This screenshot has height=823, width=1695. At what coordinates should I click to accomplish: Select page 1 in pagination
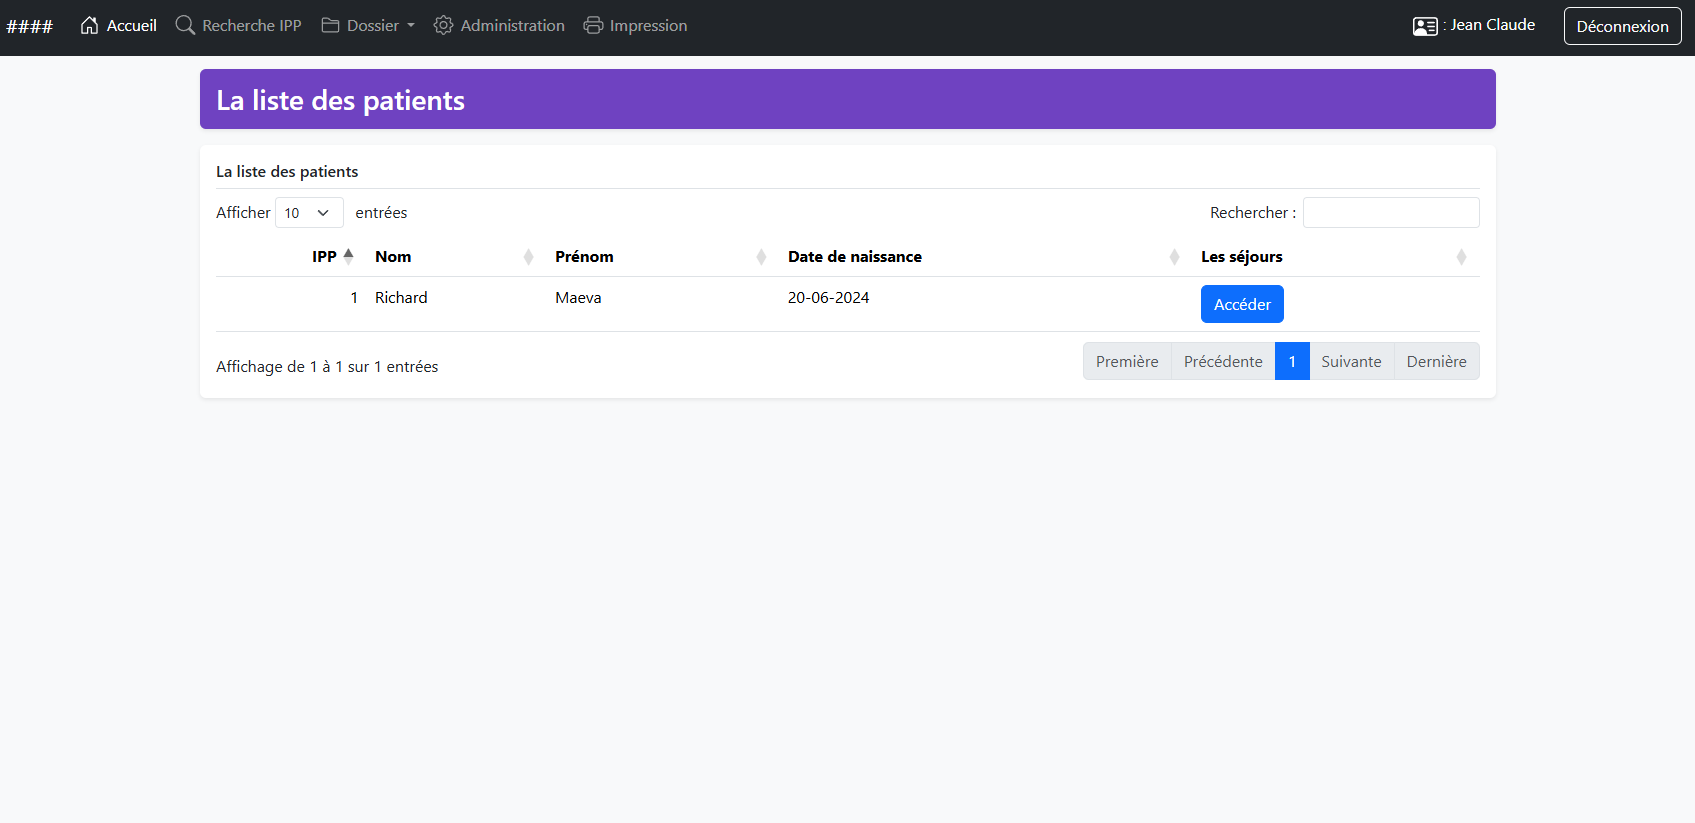[x=1292, y=362]
